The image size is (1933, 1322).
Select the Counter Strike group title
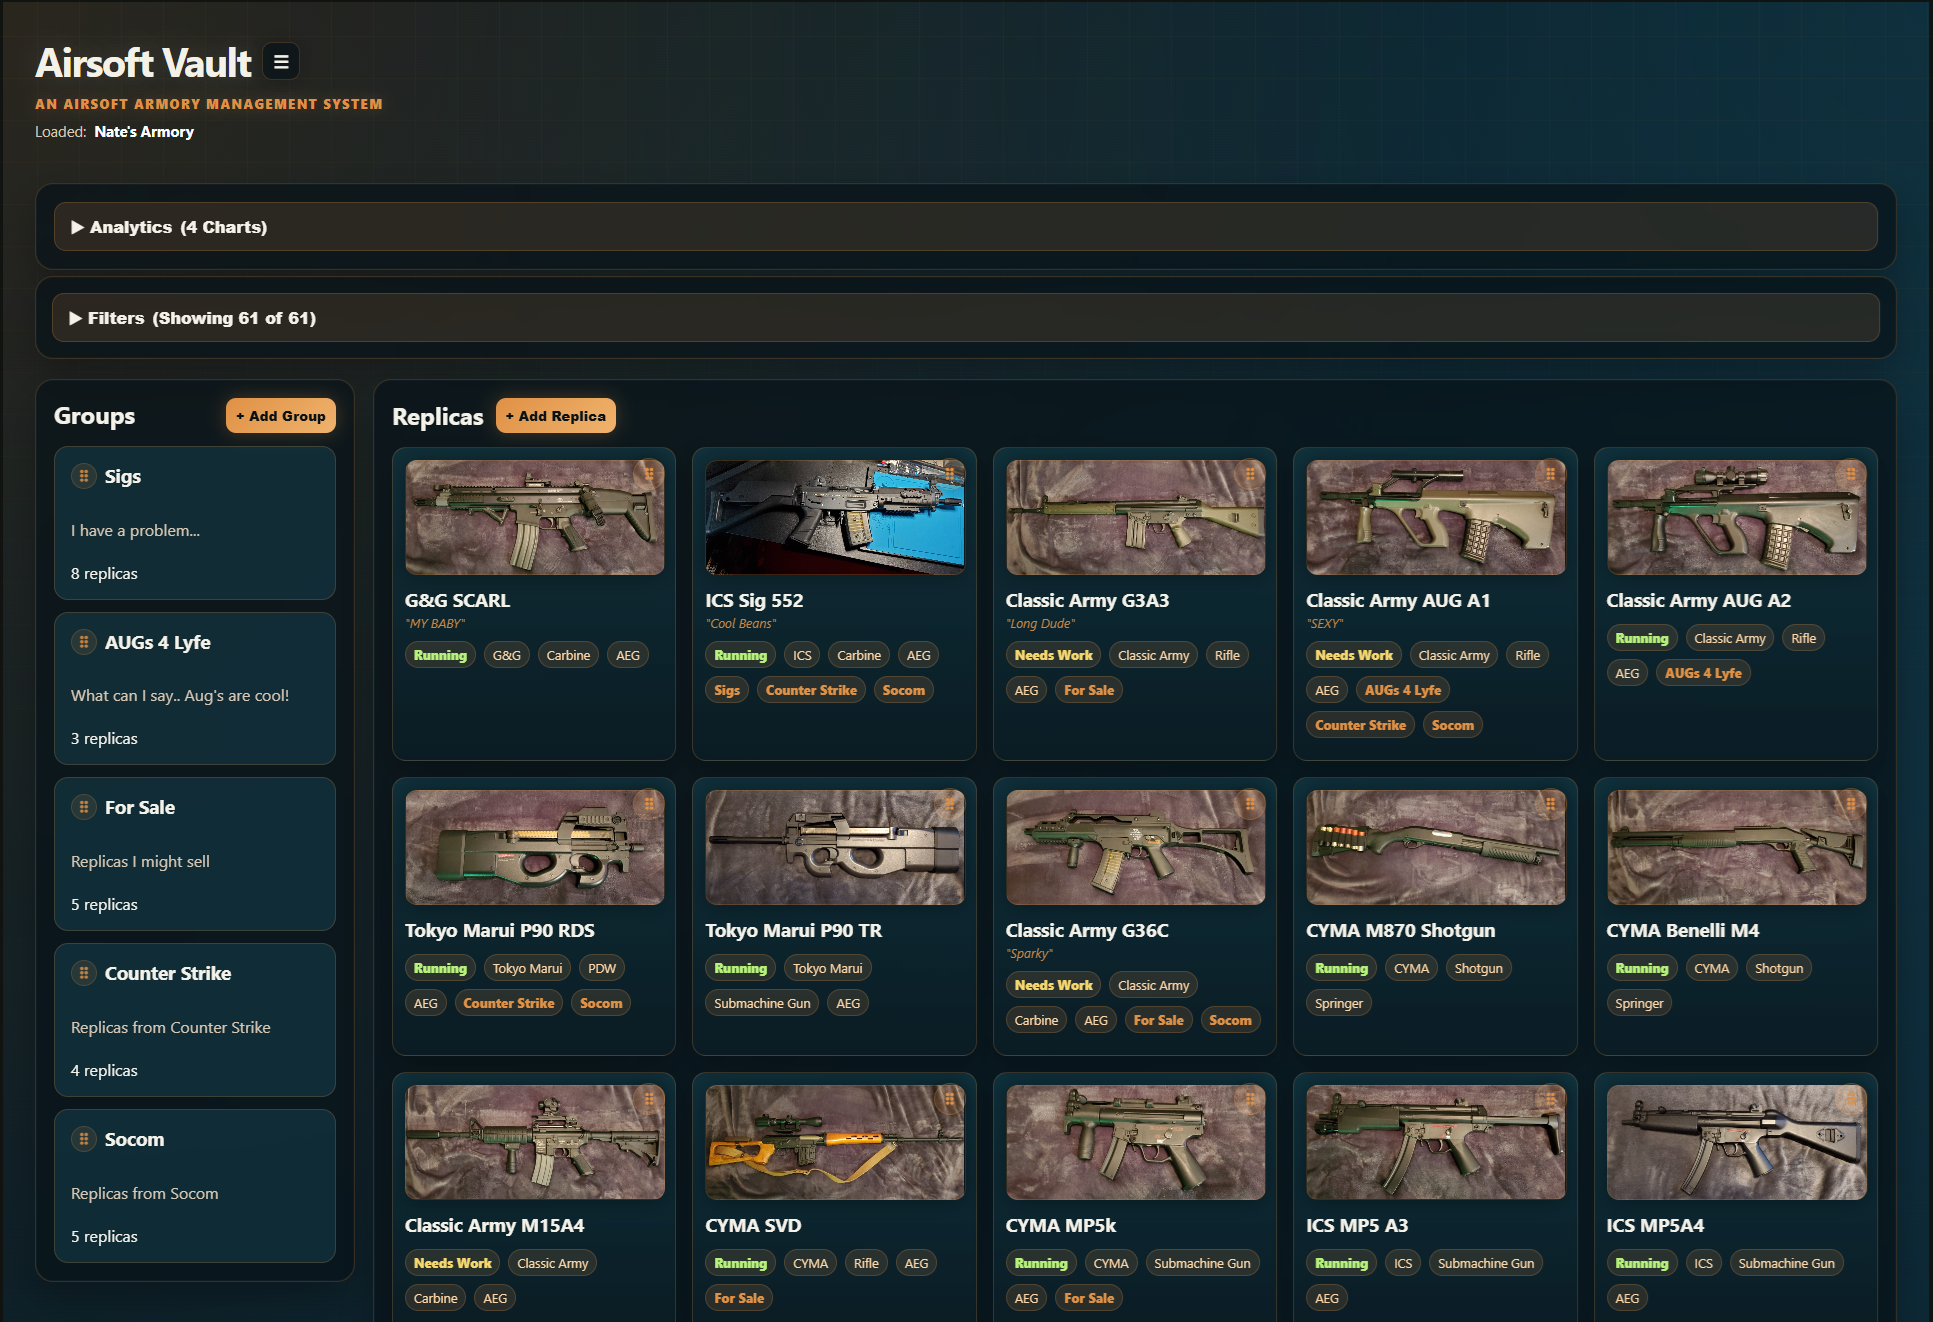coord(168,973)
